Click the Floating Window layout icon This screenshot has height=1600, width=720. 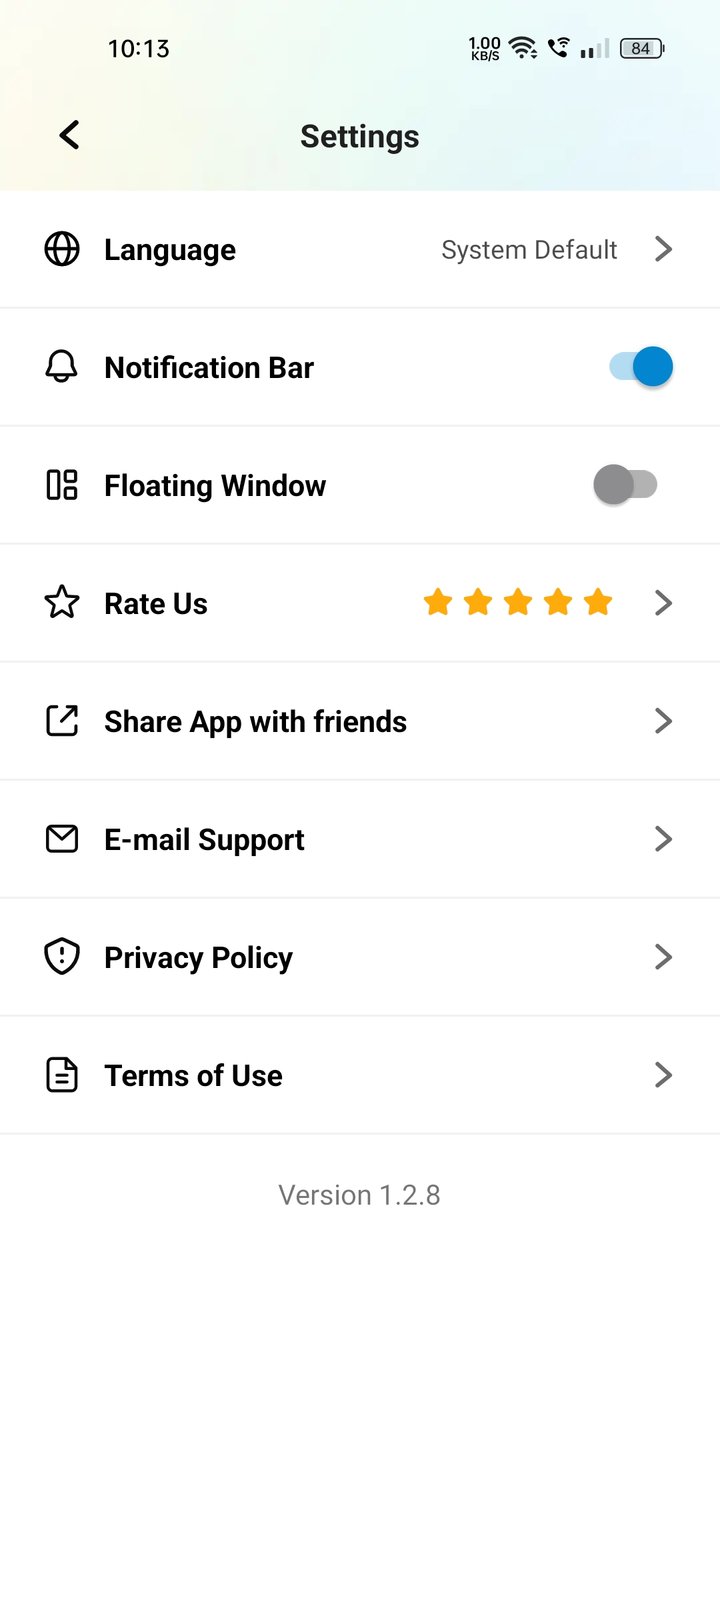pos(62,485)
